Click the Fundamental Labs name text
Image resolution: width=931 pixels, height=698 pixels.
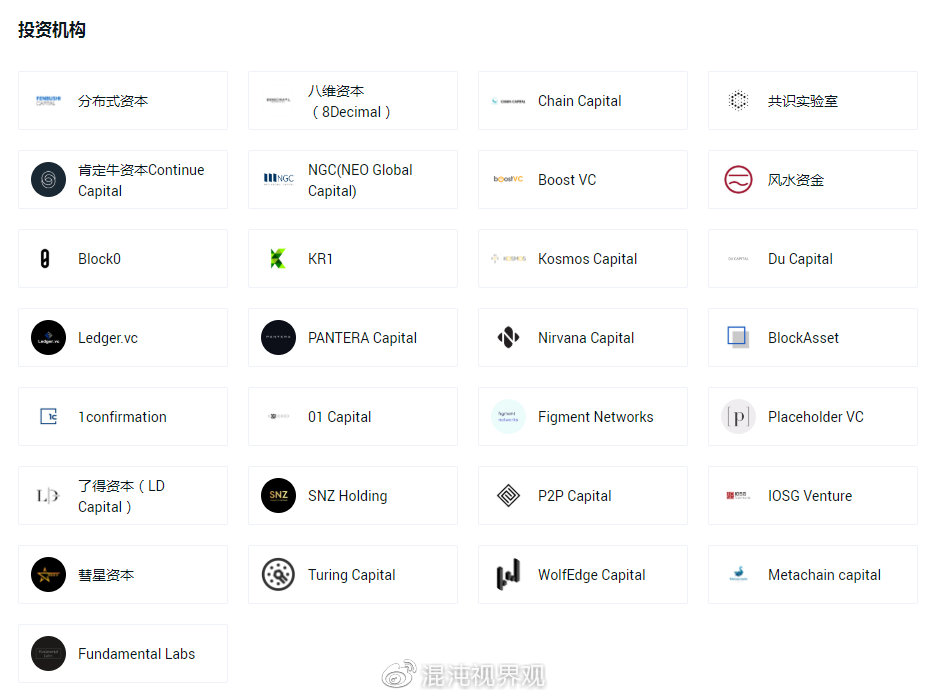(137, 654)
